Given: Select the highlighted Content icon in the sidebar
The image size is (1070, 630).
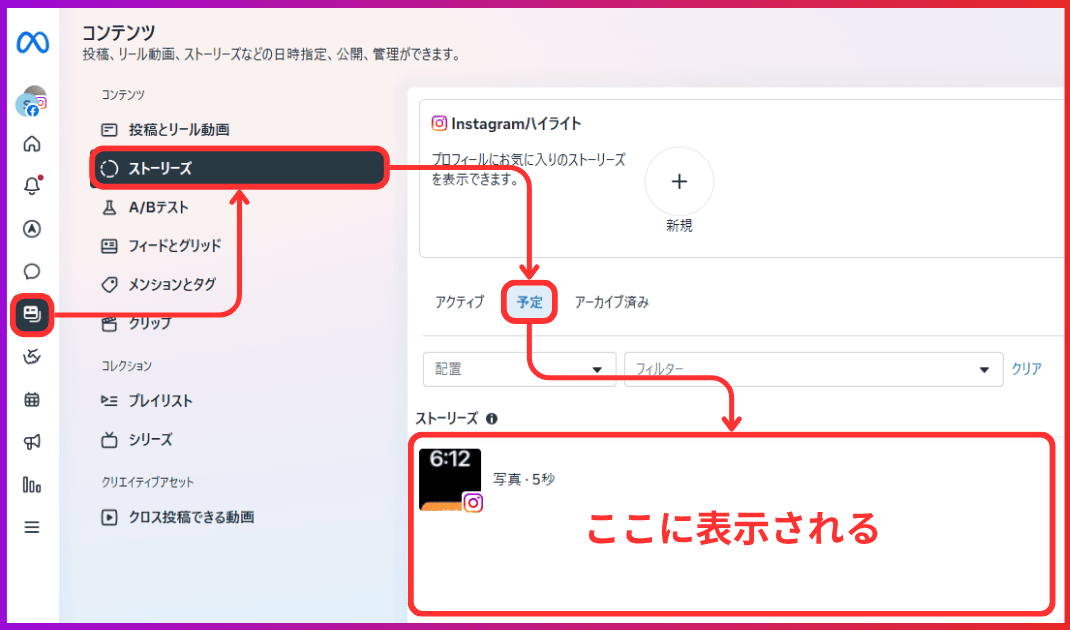Looking at the screenshot, I should 31,314.
